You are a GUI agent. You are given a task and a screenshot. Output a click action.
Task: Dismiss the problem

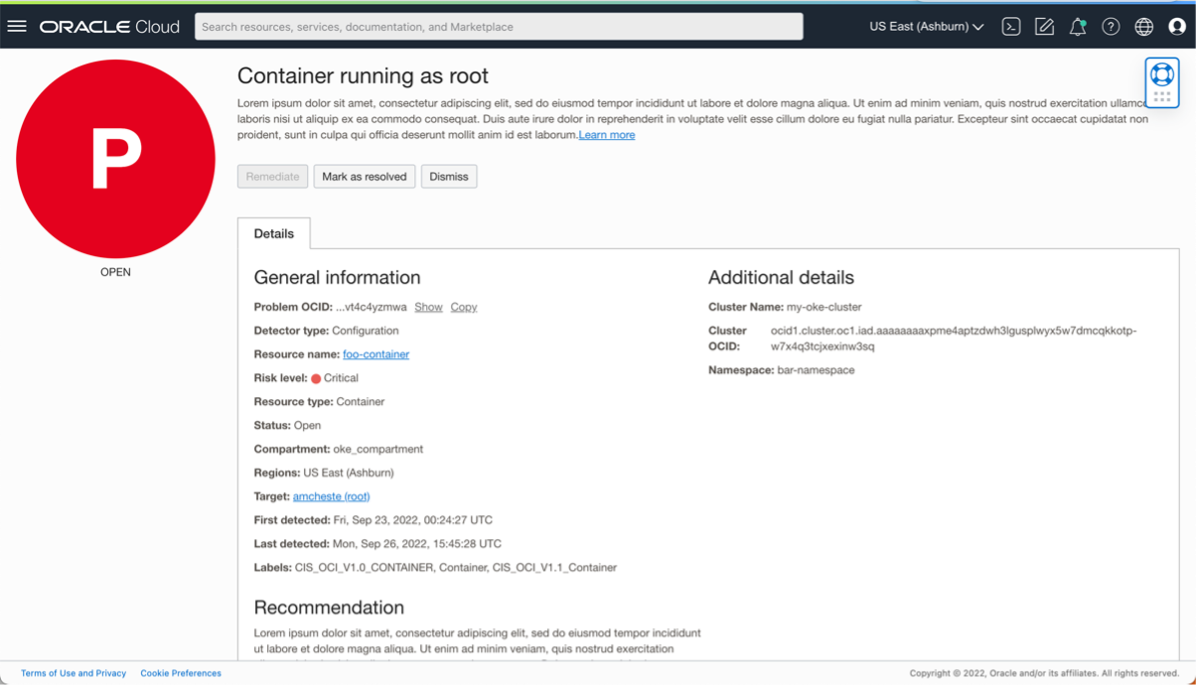coord(448,176)
